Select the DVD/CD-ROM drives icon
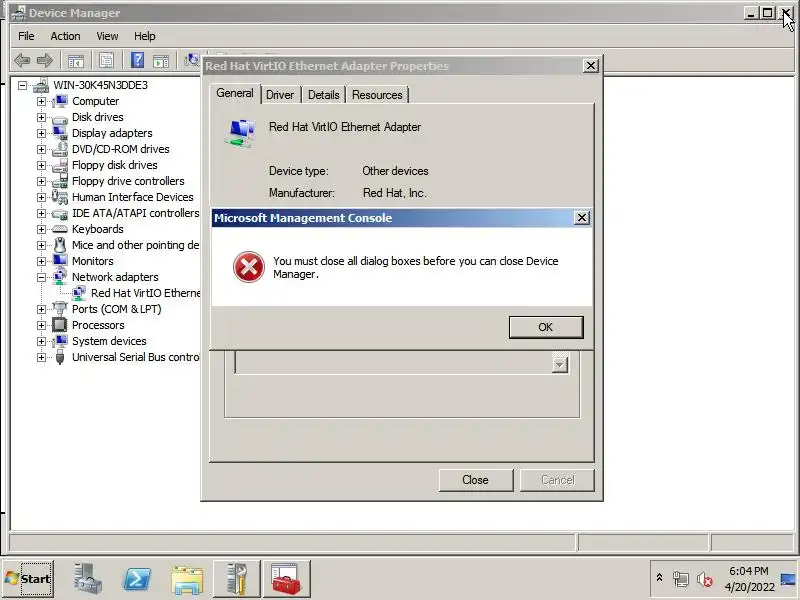This screenshot has height=600, width=800. coord(60,149)
